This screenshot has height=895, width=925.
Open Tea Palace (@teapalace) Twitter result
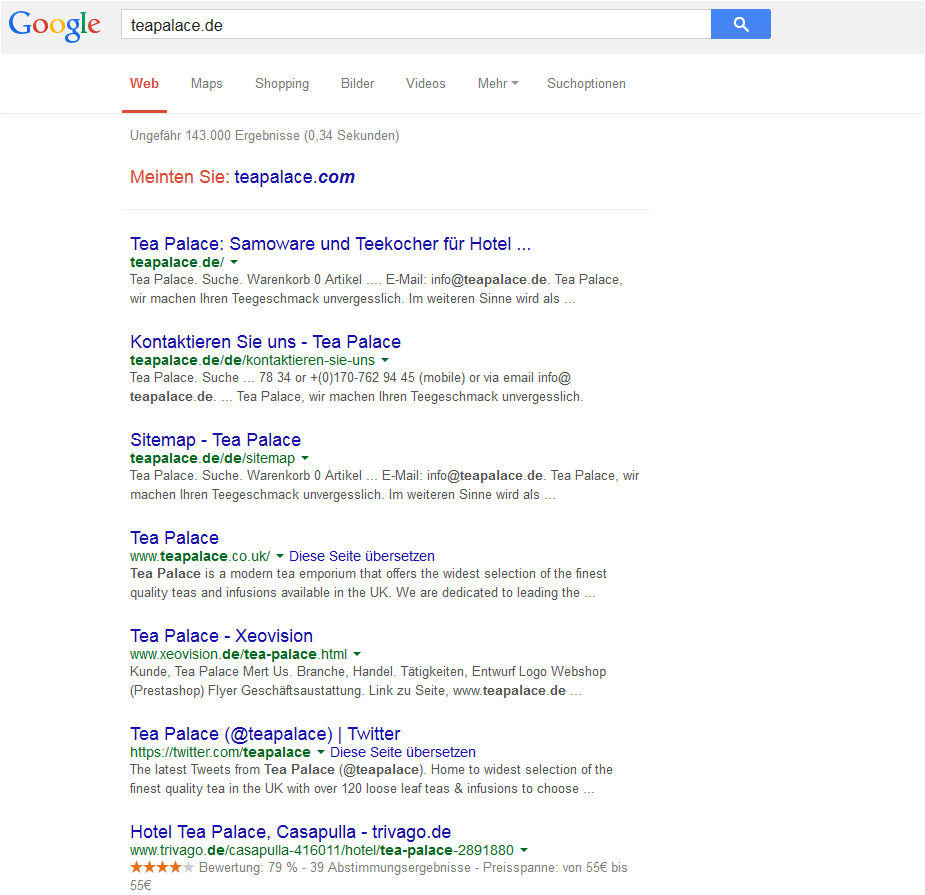265,733
